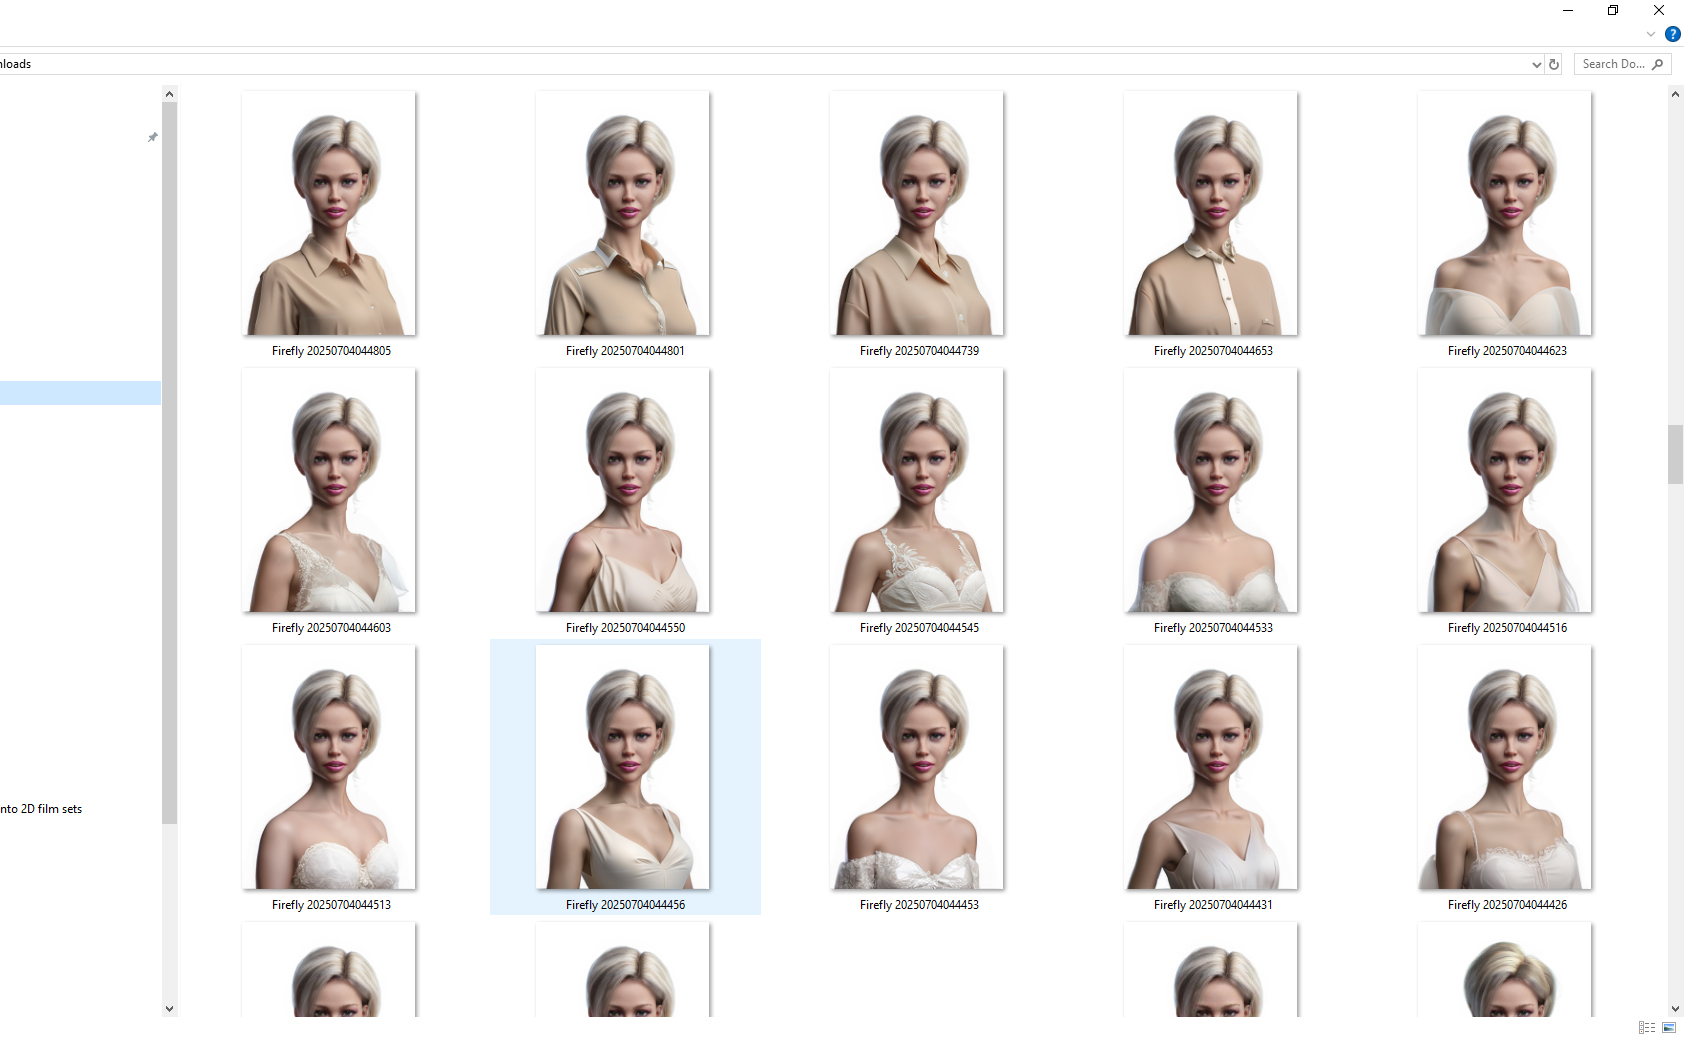
Task: Select thumbnail Firefly 20250704044623
Action: pos(1505,213)
